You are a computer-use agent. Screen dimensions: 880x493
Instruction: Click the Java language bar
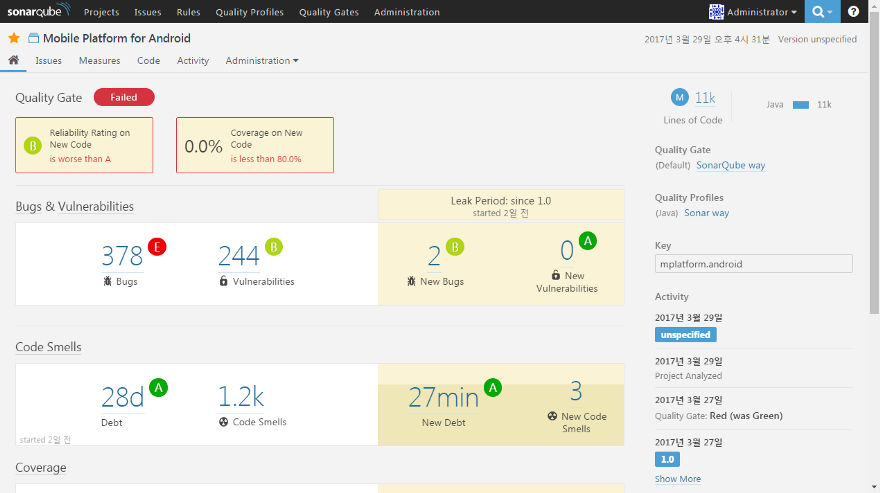point(801,105)
